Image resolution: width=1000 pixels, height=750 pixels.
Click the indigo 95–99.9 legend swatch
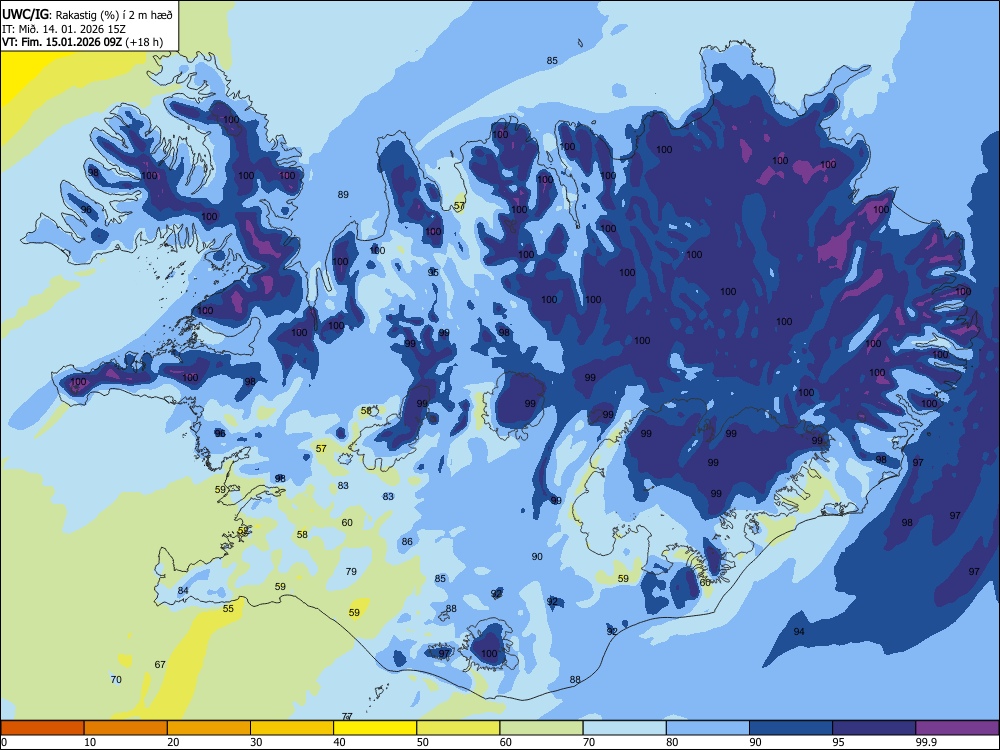(x=874, y=728)
